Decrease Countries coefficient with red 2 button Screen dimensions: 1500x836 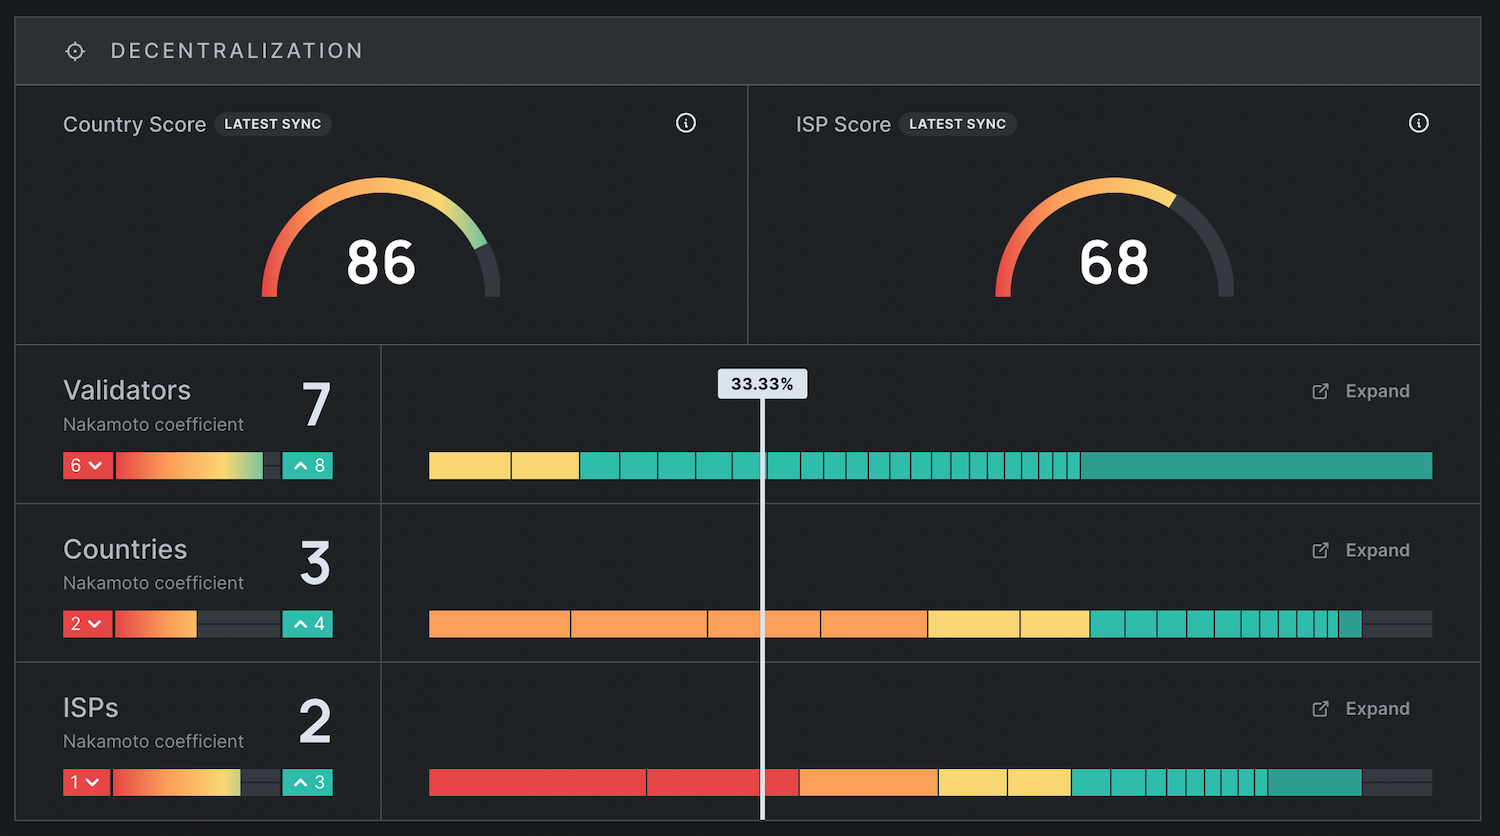coord(88,624)
